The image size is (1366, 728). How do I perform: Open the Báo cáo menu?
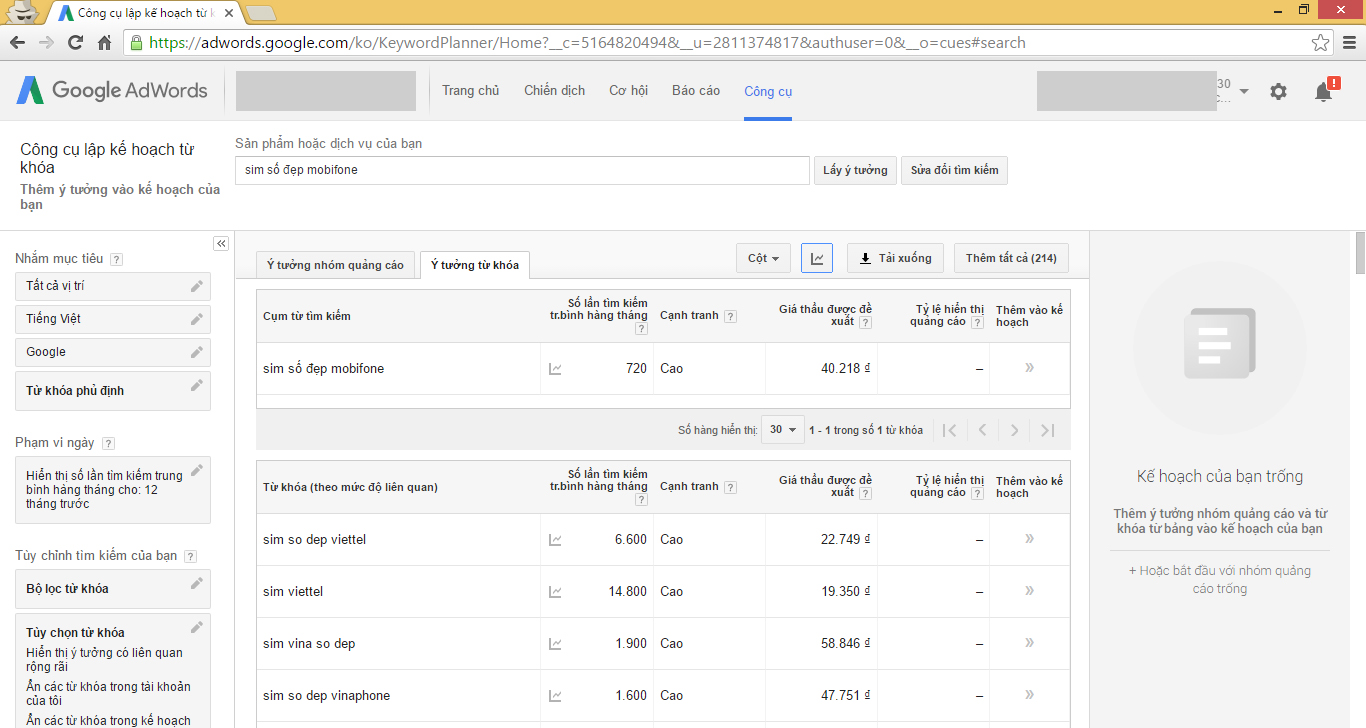click(695, 90)
